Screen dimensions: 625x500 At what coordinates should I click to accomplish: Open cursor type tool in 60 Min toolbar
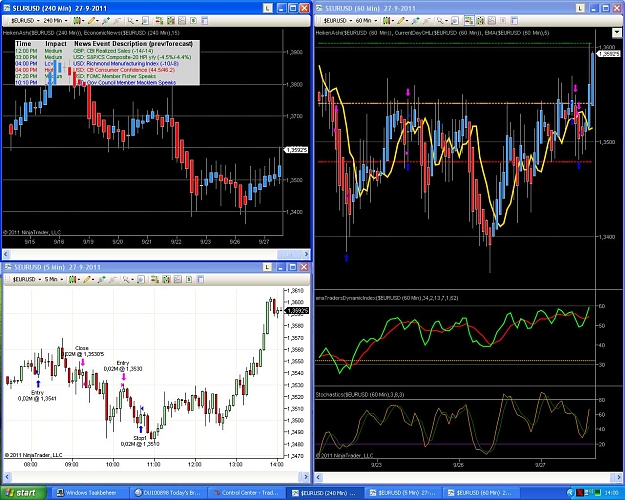click(x=440, y=20)
